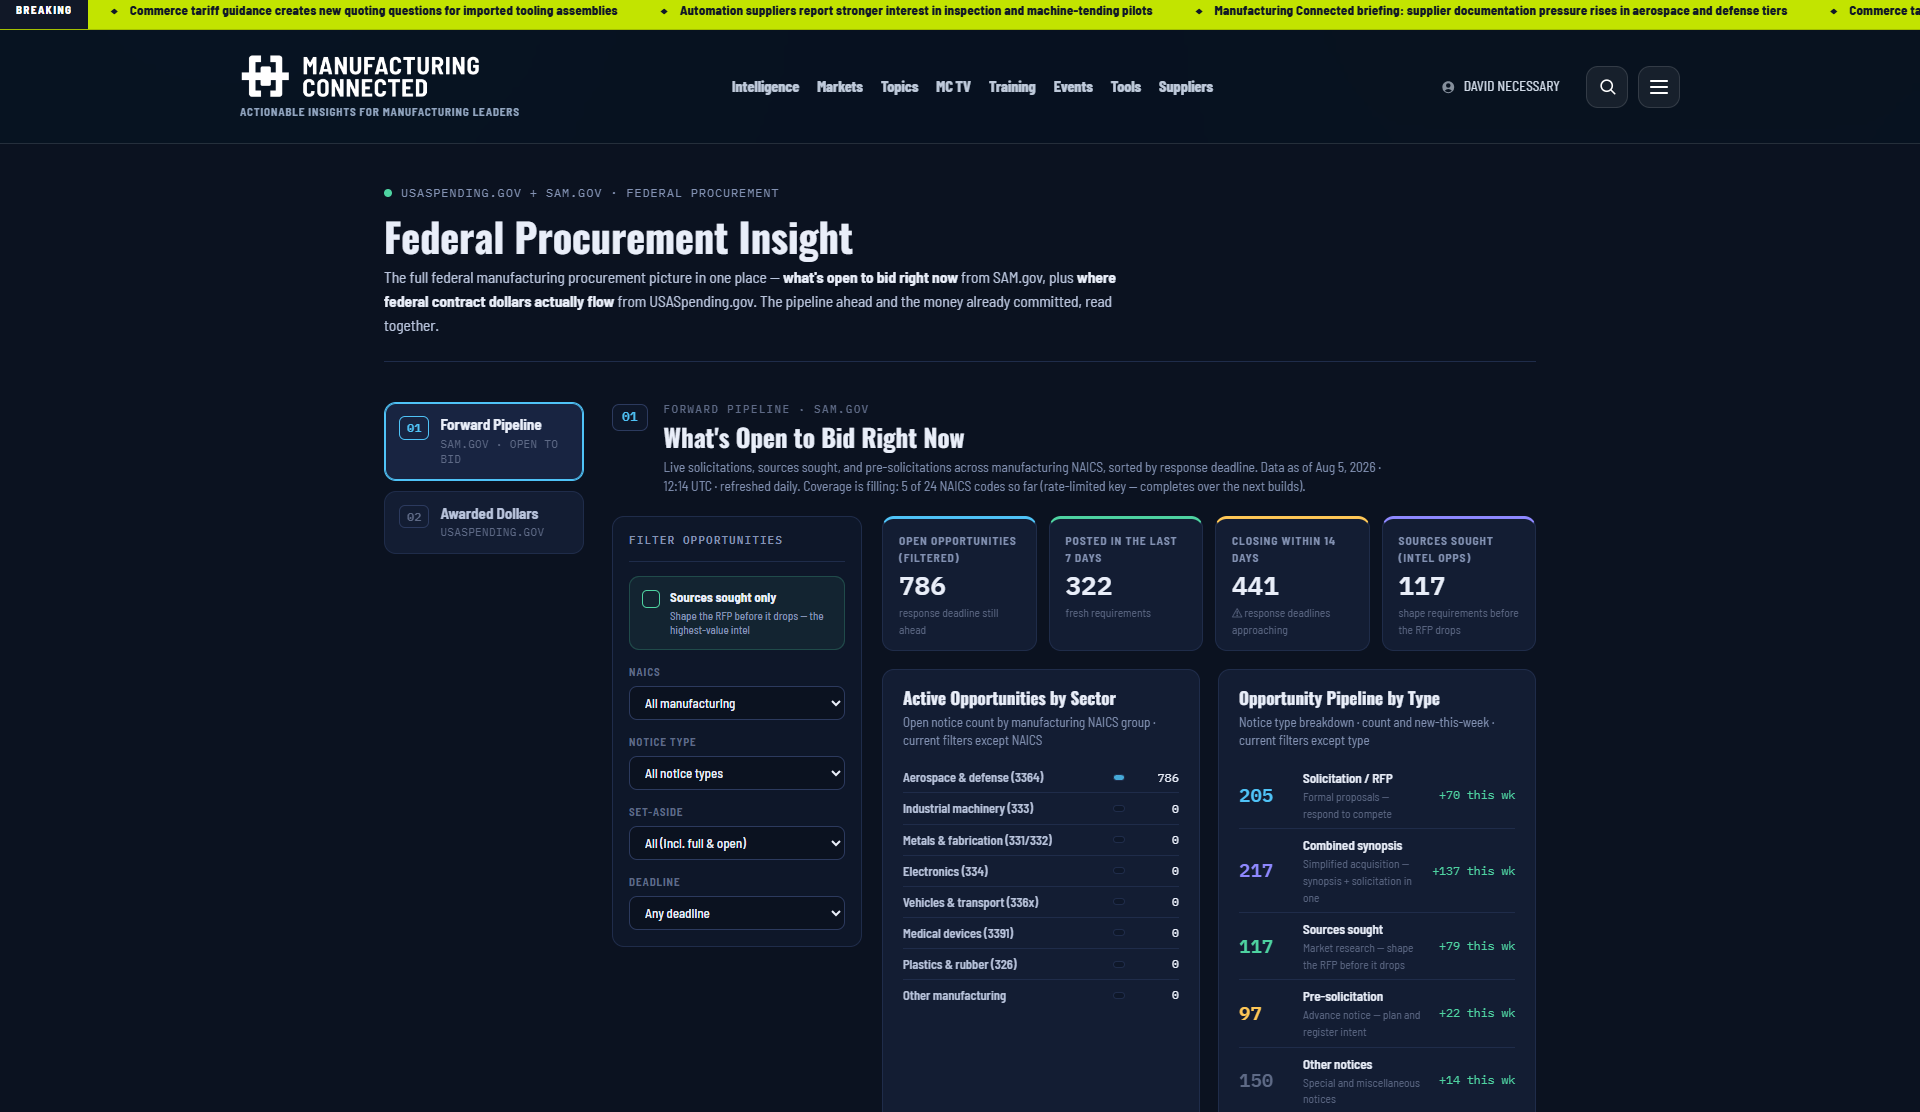Click the Closing Within 14 Days card
Image resolution: width=1920 pixels, height=1112 pixels.
pos(1292,584)
